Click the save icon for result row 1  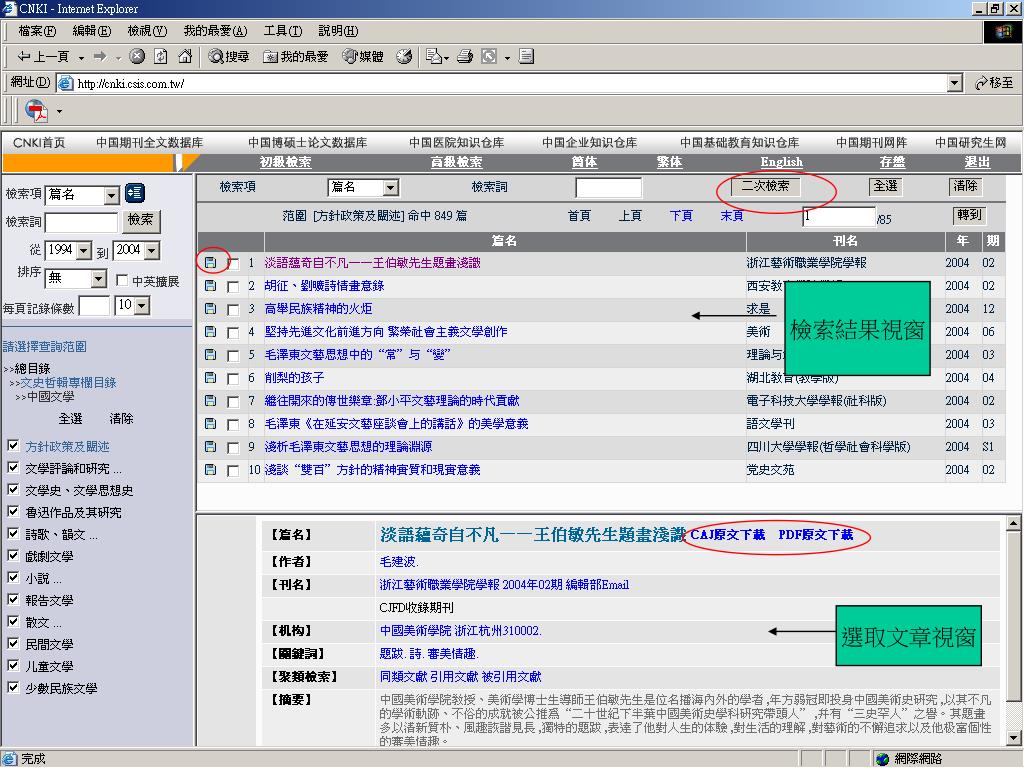[x=210, y=263]
